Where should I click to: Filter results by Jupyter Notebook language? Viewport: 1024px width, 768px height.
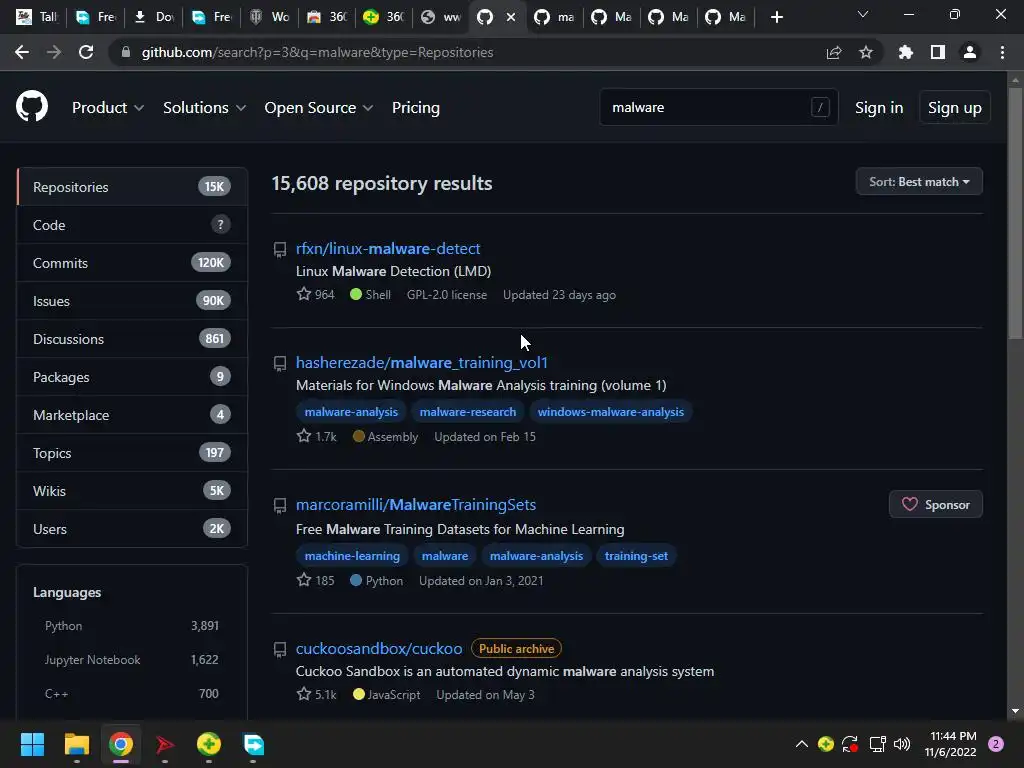point(131,660)
